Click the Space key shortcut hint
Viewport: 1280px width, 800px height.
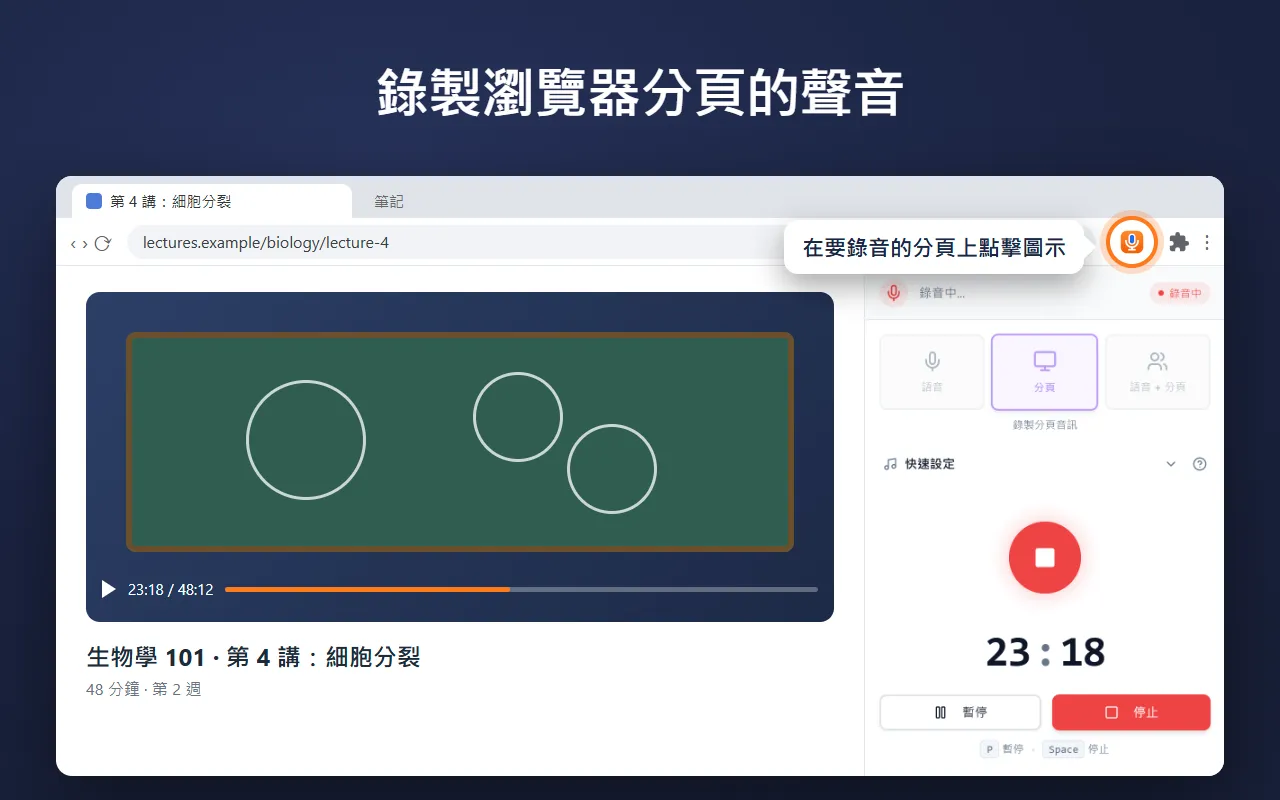point(1063,749)
